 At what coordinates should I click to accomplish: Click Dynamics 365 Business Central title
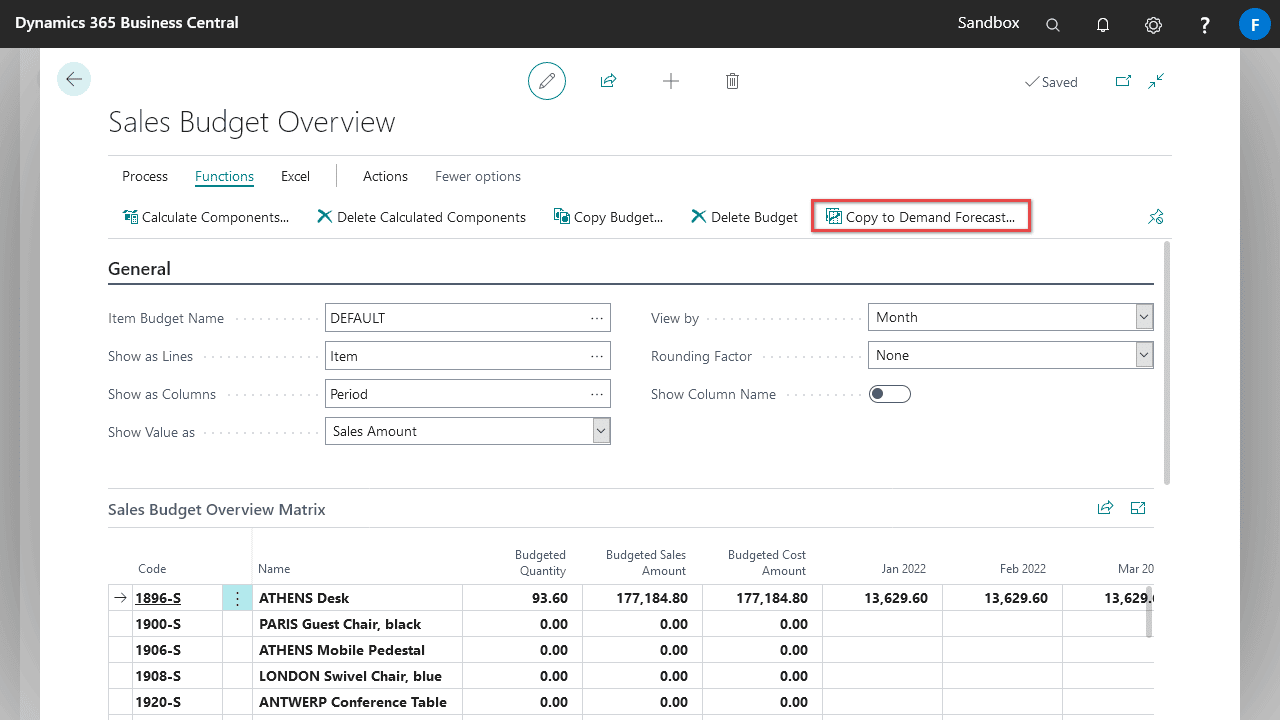point(126,22)
